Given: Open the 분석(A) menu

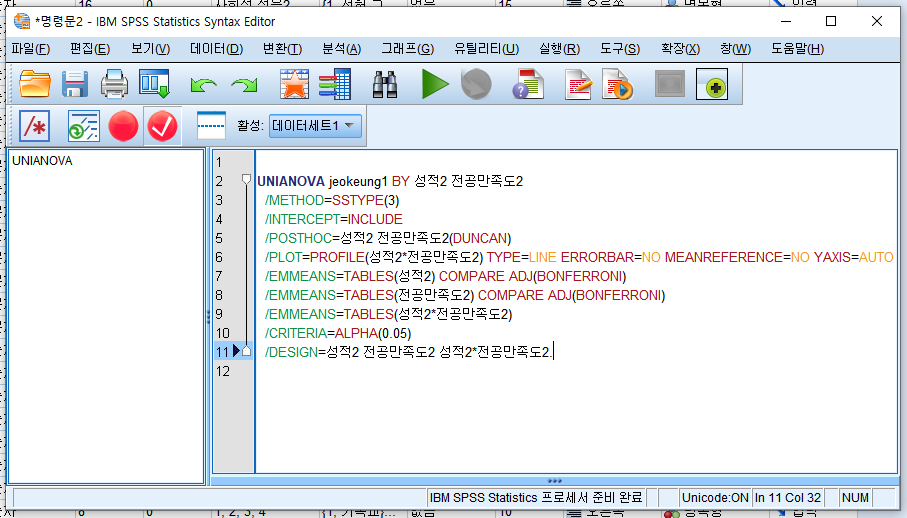Looking at the screenshot, I should (x=342, y=49).
